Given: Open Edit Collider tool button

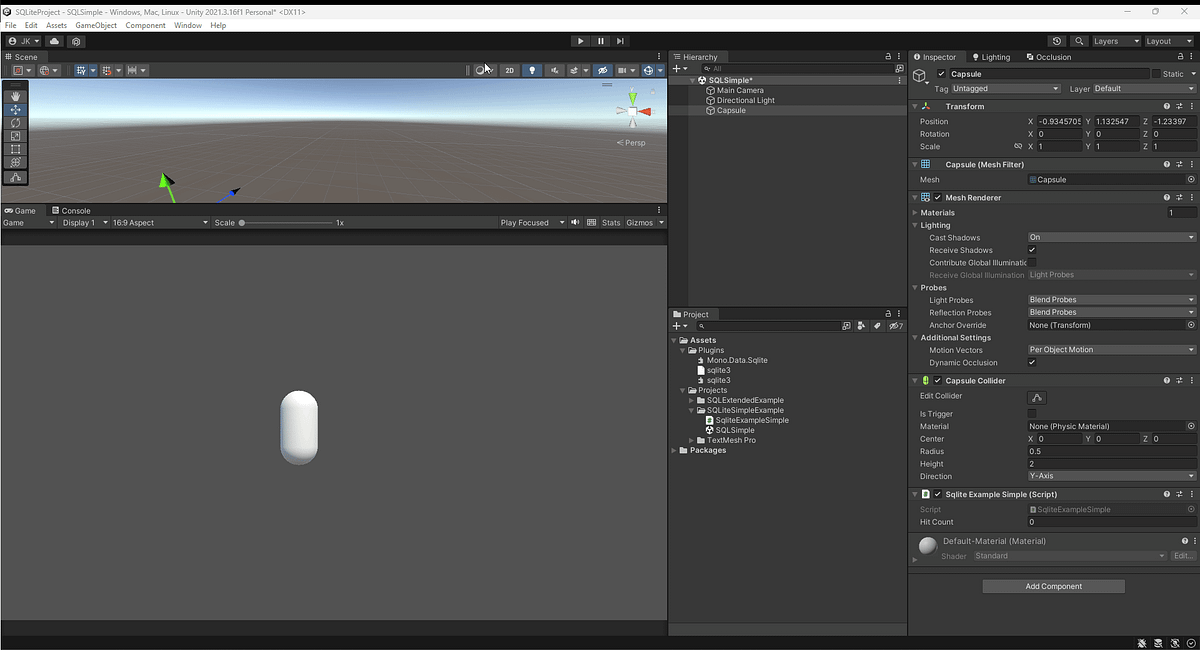Looking at the screenshot, I should (1037, 397).
